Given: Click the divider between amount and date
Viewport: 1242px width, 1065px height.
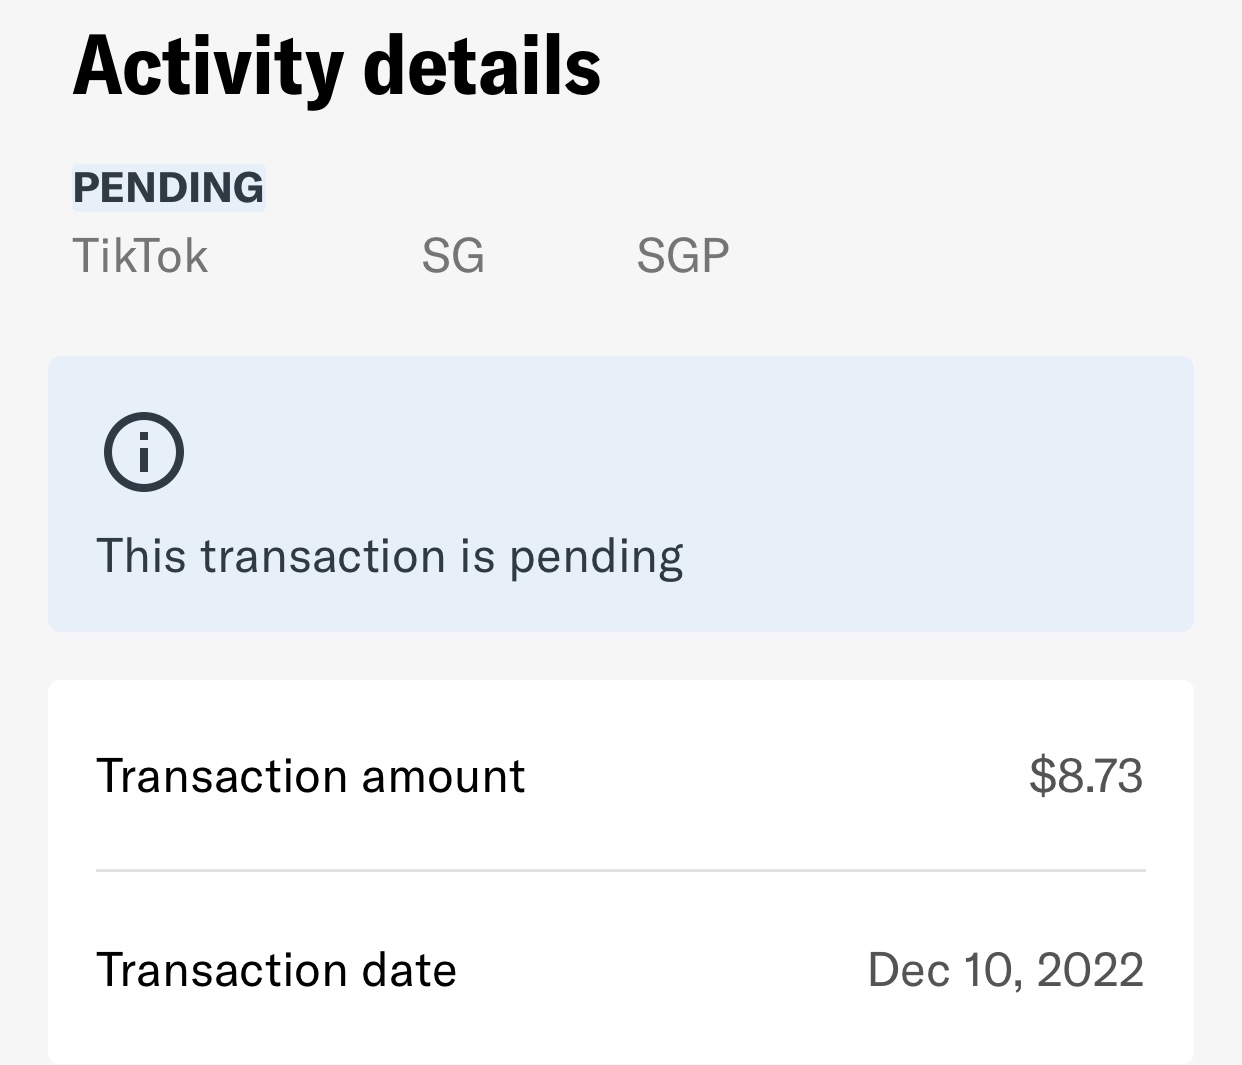Looking at the screenshot, I should tap(621, 871).
